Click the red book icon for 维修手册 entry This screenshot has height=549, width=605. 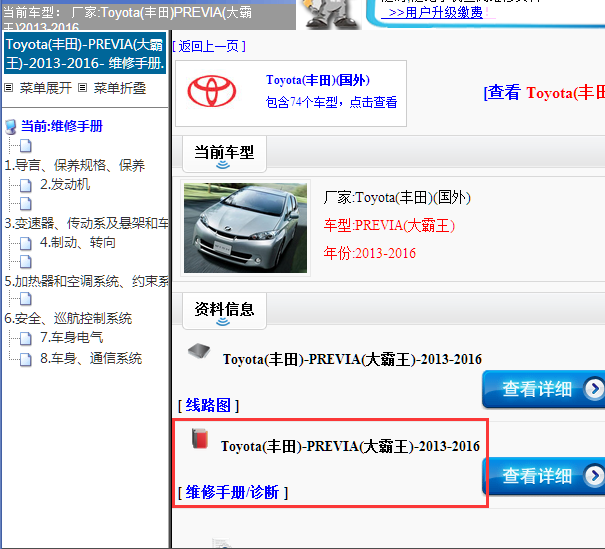pos(200,438)
